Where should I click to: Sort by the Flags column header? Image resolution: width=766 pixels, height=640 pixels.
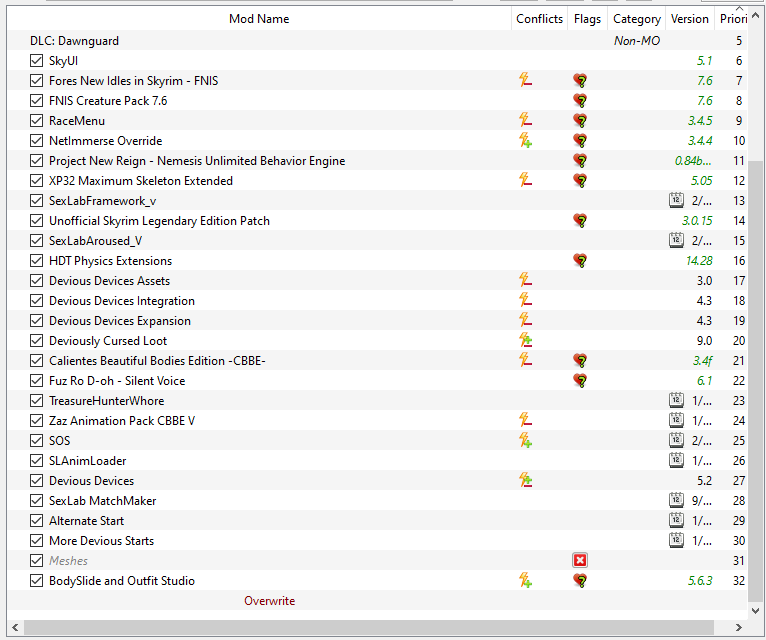click(x=587, y=19)
